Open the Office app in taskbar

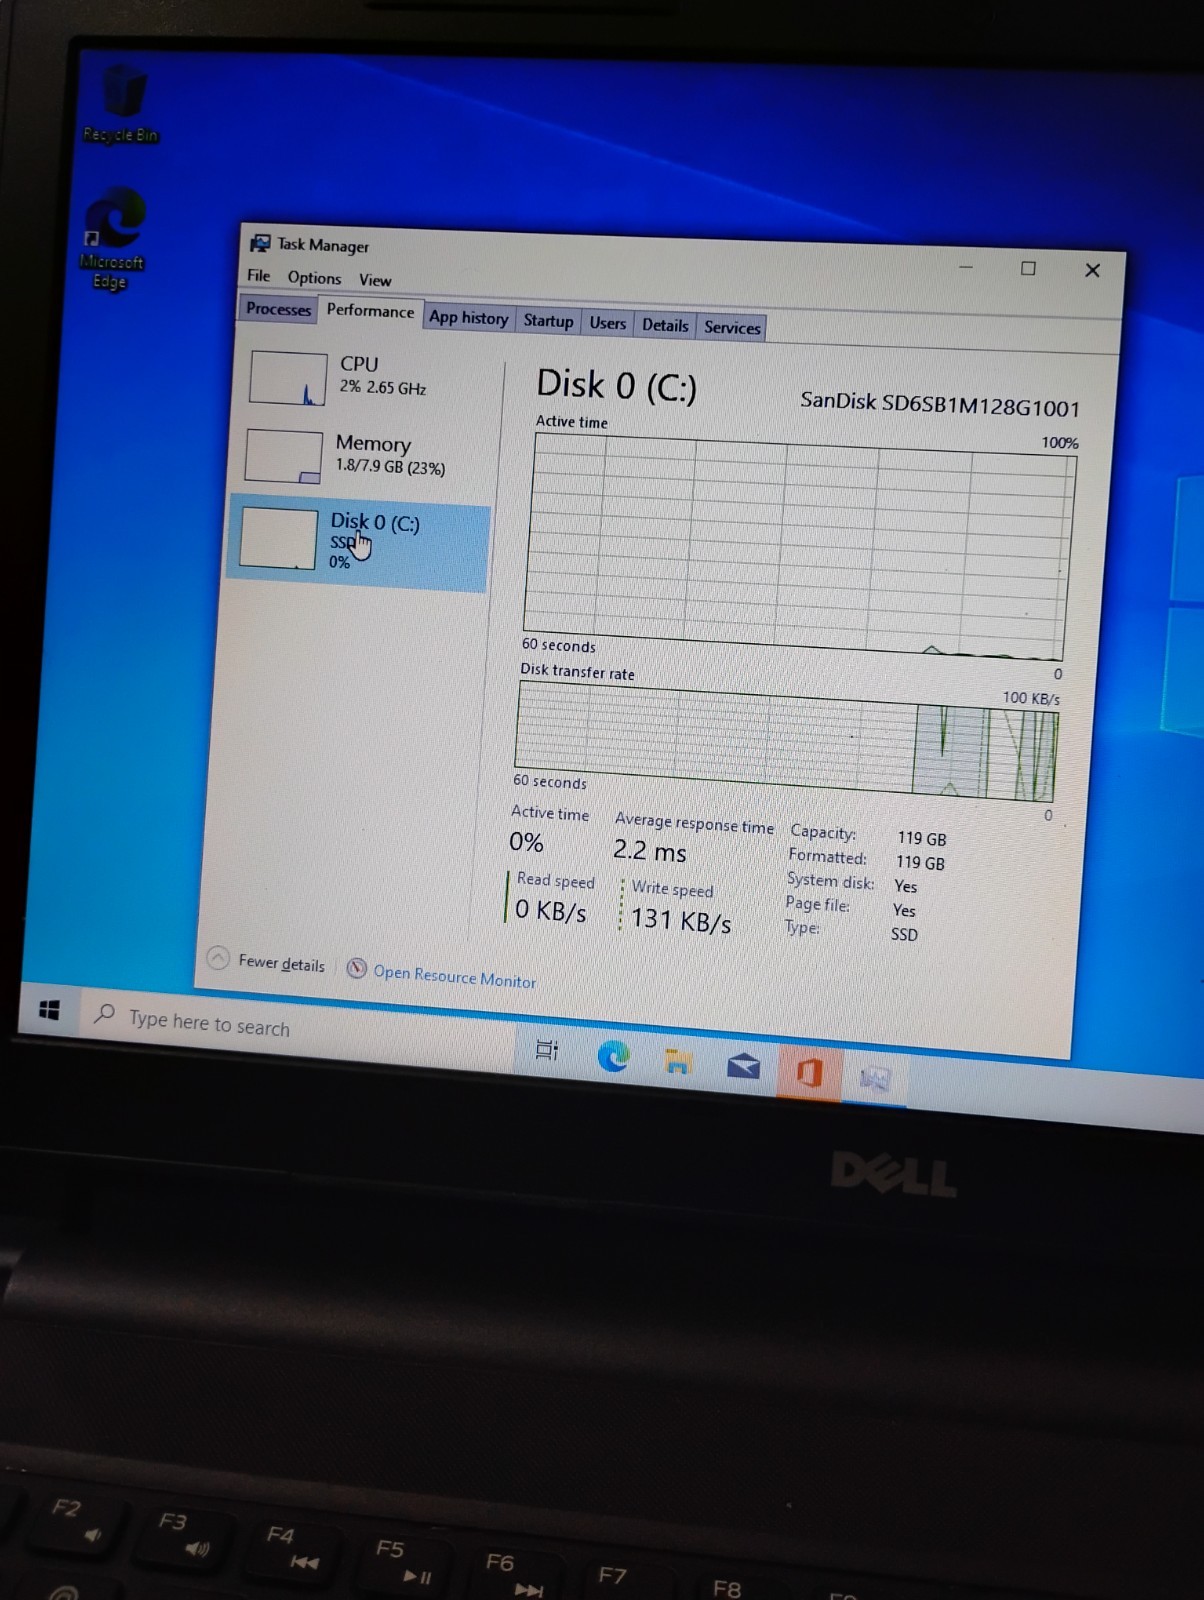pos(809,1072)
